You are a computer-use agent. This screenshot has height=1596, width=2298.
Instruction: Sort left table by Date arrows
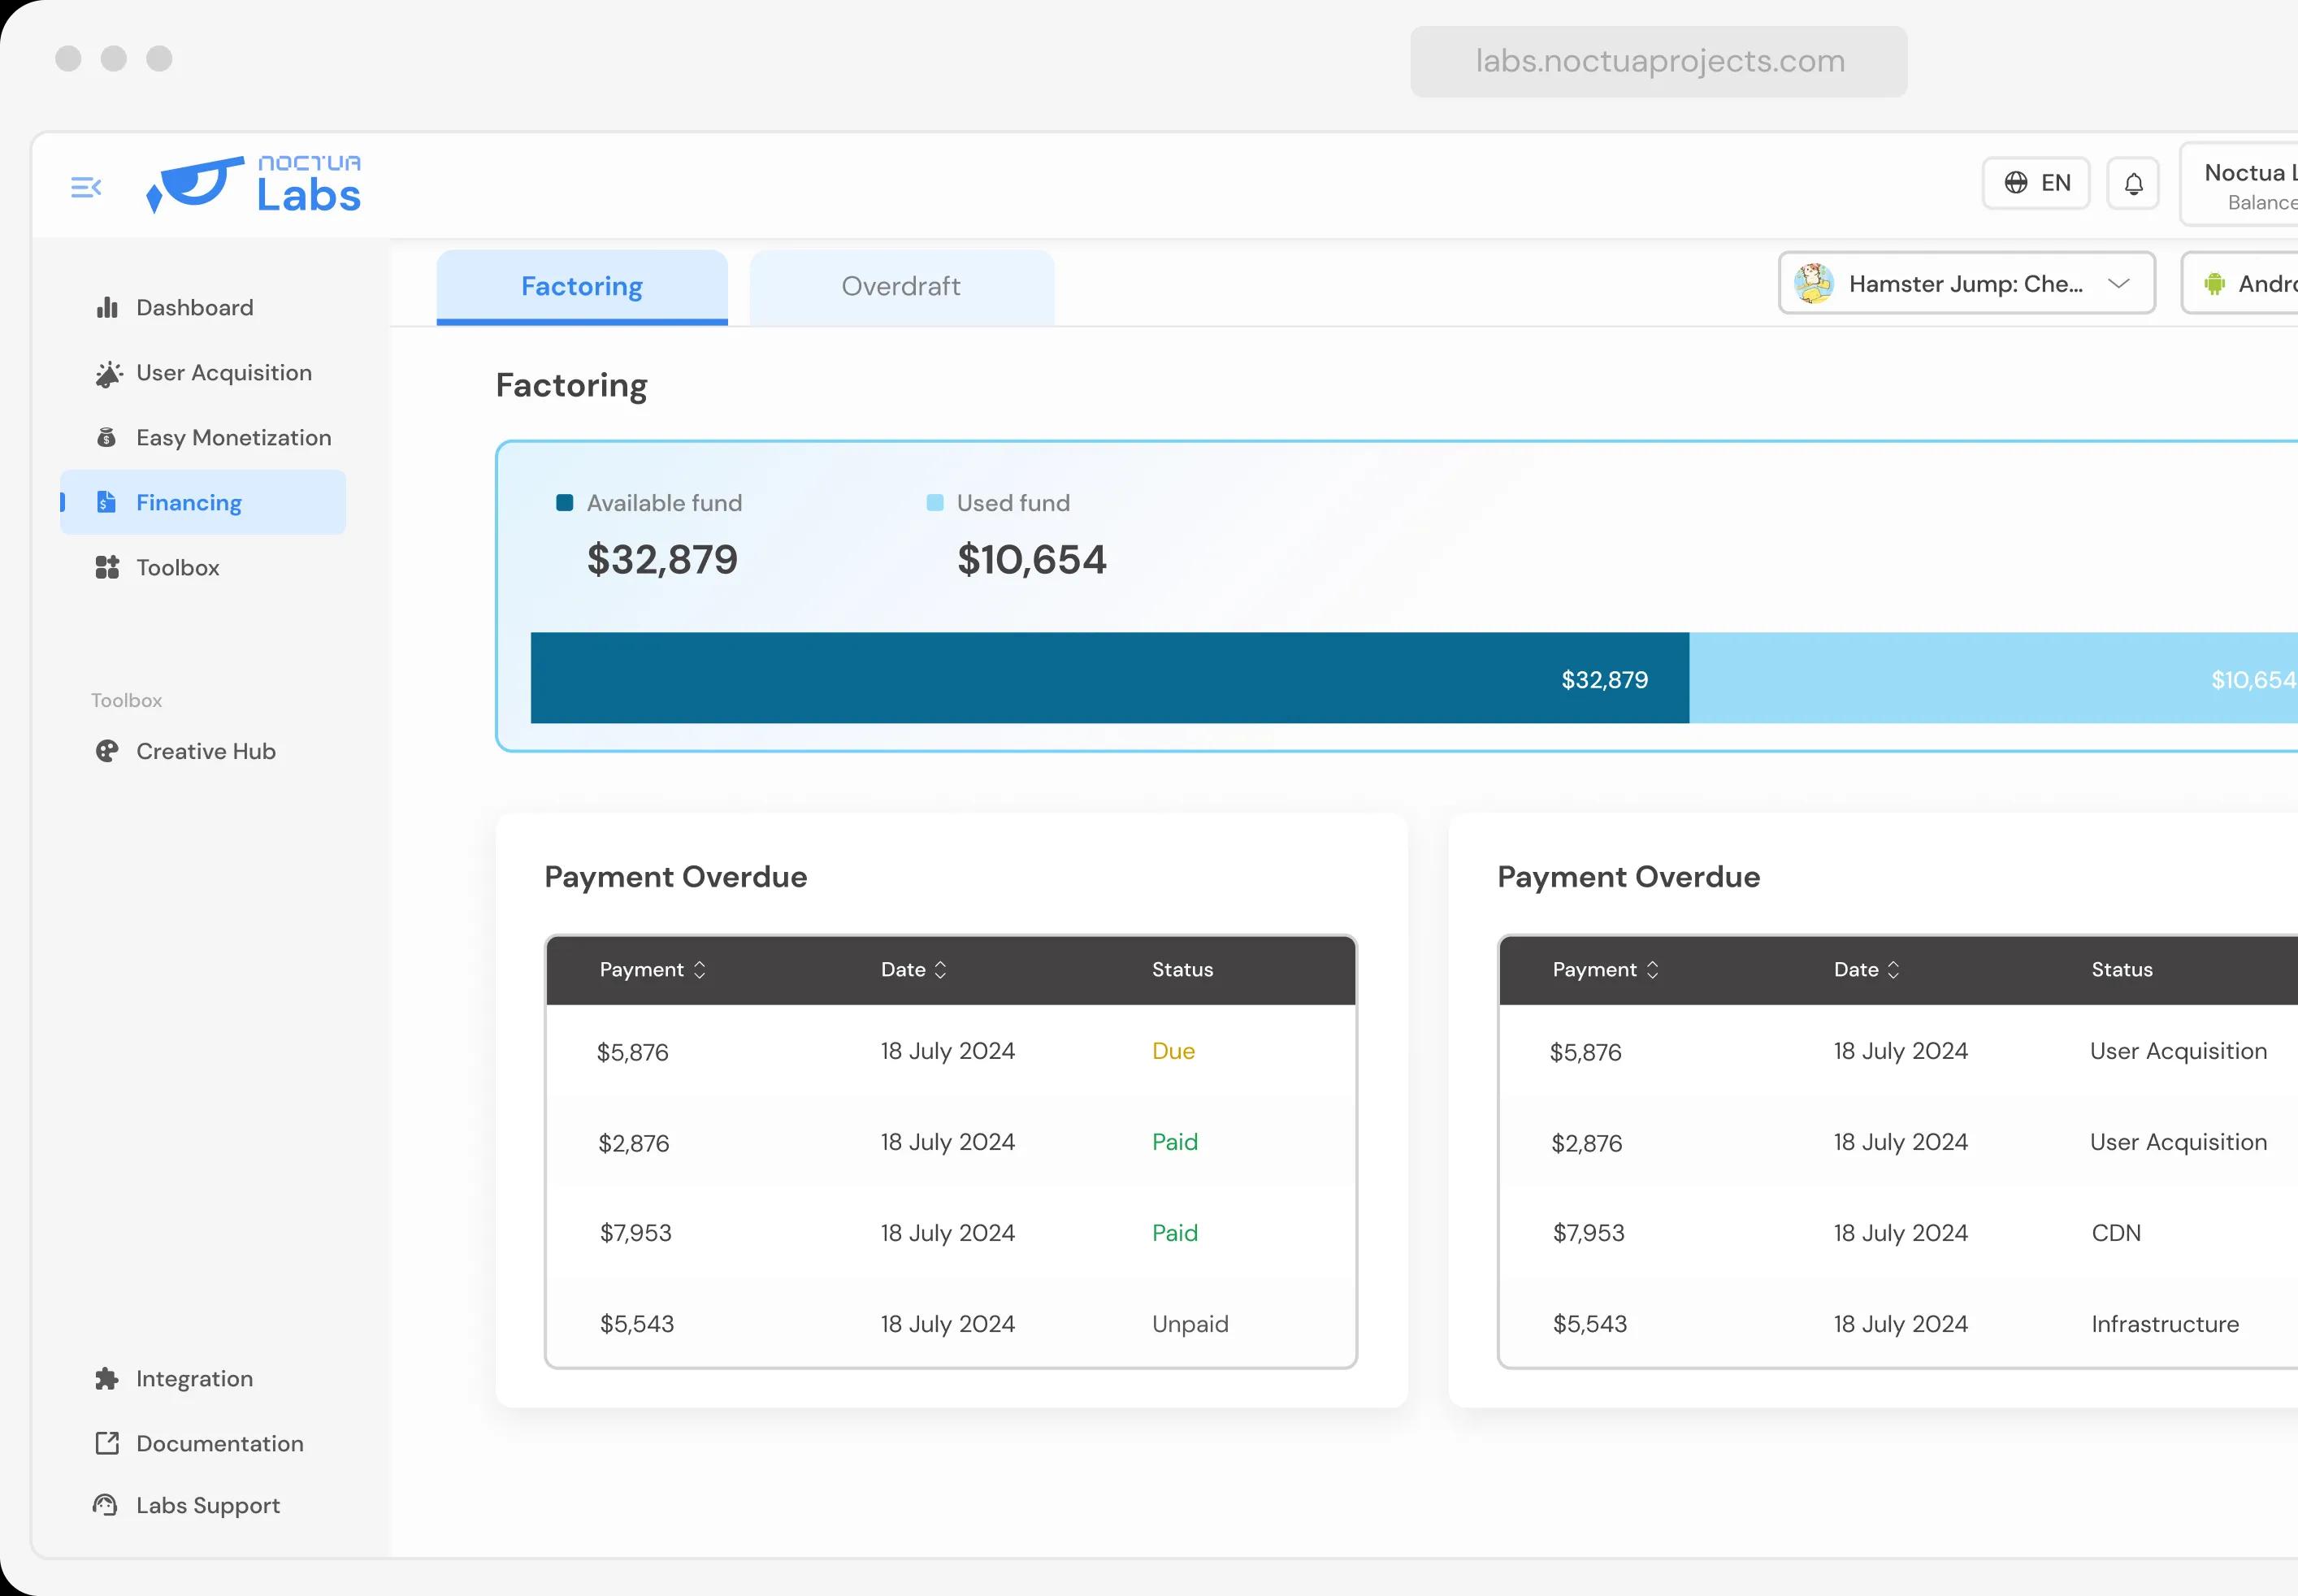pyautogui.click(x=940, y=969)
